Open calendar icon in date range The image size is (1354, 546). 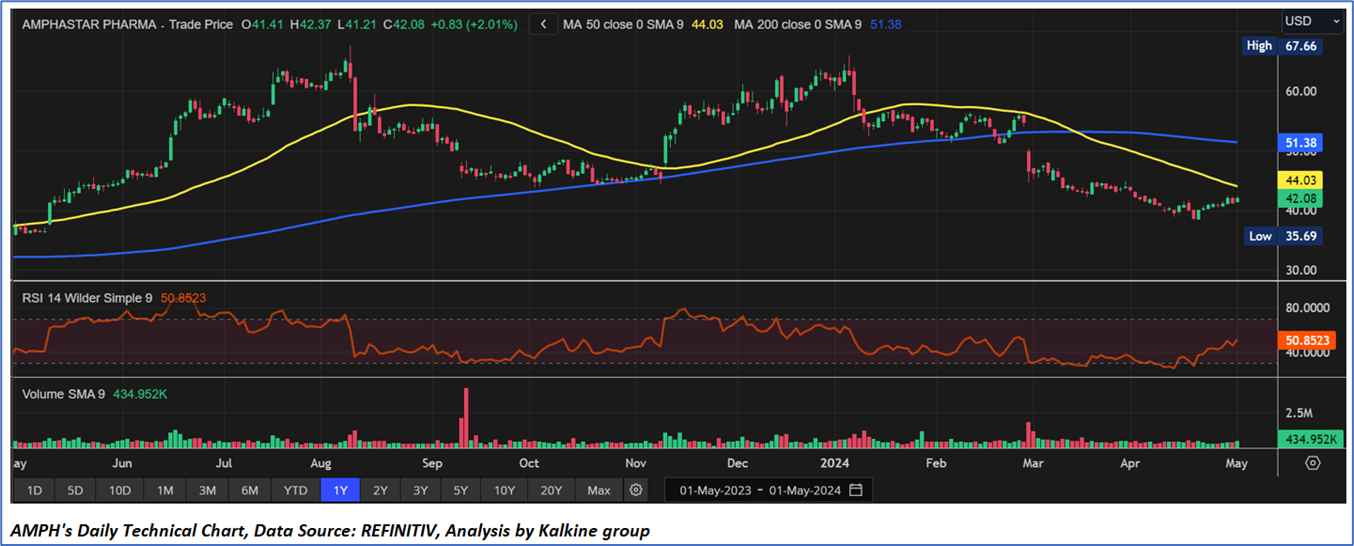pyautogui.click(x=855, y=490)
